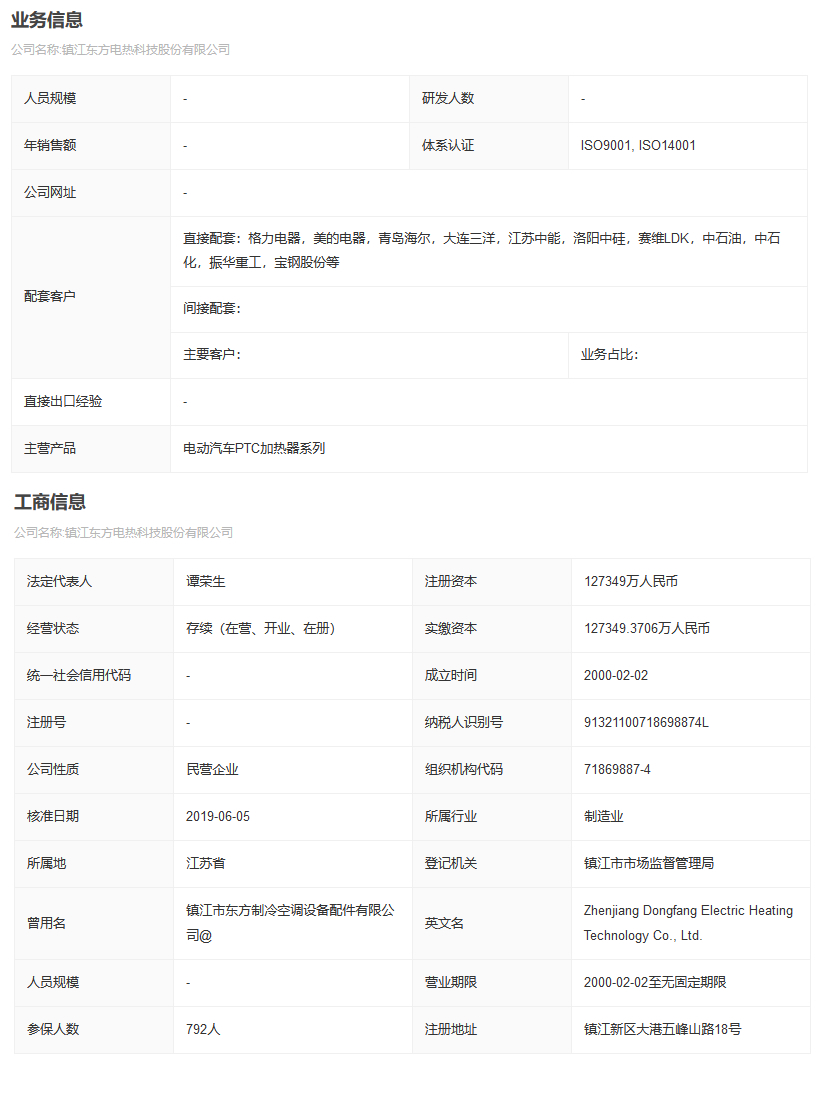The width and height of the screenshot is (826, 1100).
Task: Click the 法定代表人 label
Action: (59, 582)
